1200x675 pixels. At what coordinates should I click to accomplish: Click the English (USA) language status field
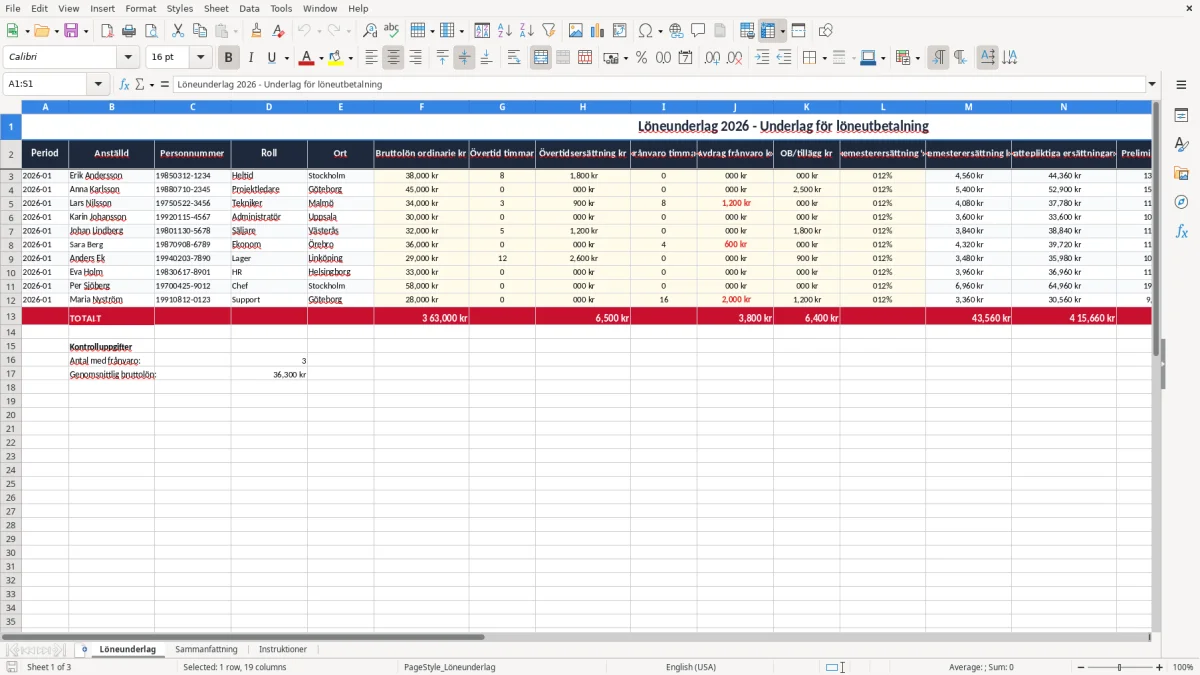pyautogui.click(x=691, y=667)
